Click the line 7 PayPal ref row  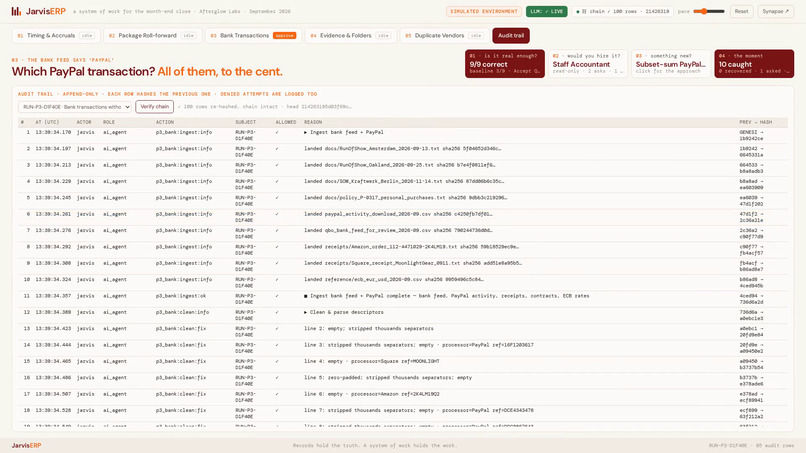point(403,413)
